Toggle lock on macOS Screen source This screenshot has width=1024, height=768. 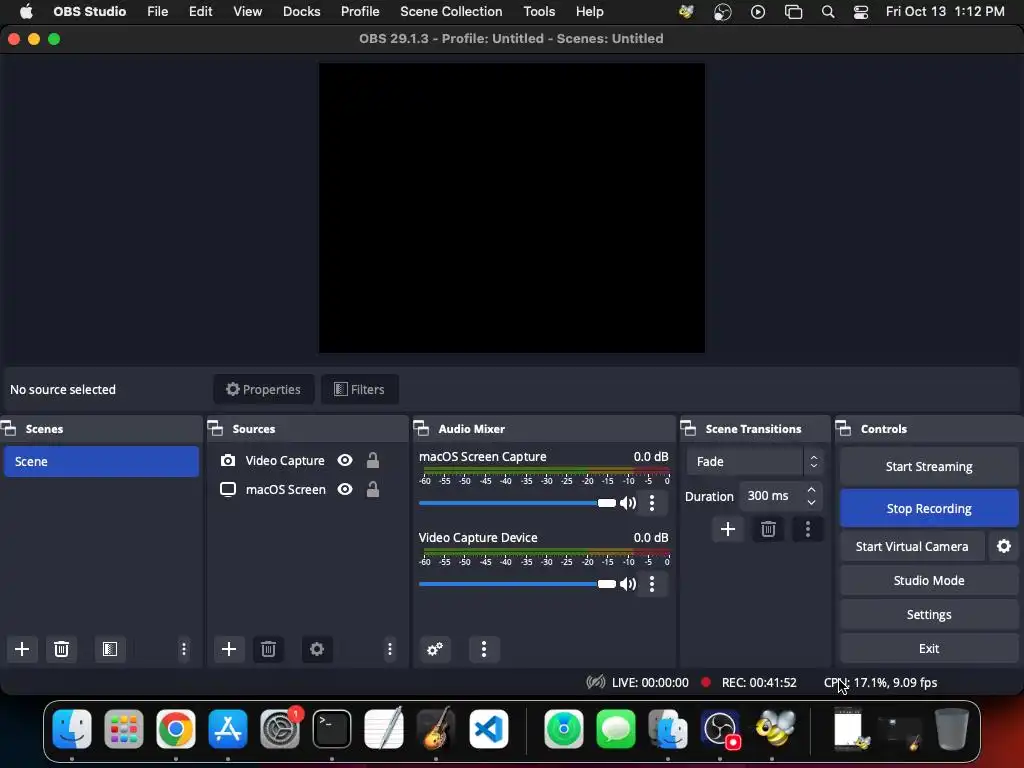373,489
